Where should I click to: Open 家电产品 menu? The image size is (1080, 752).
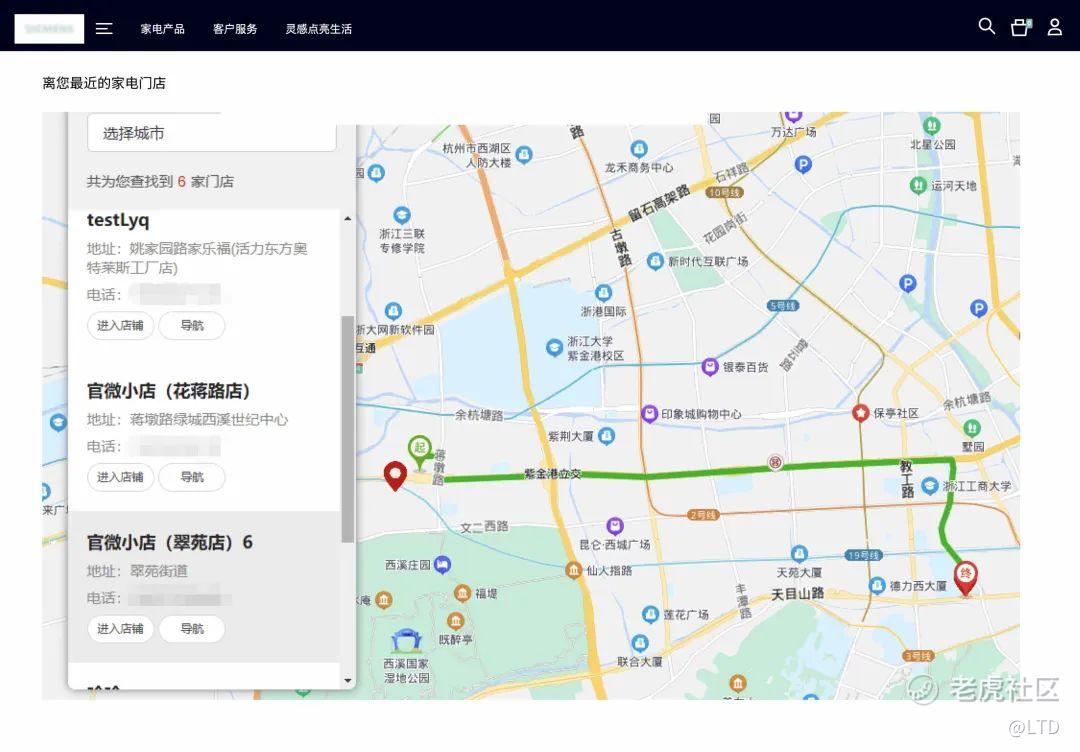click(163, 29)
